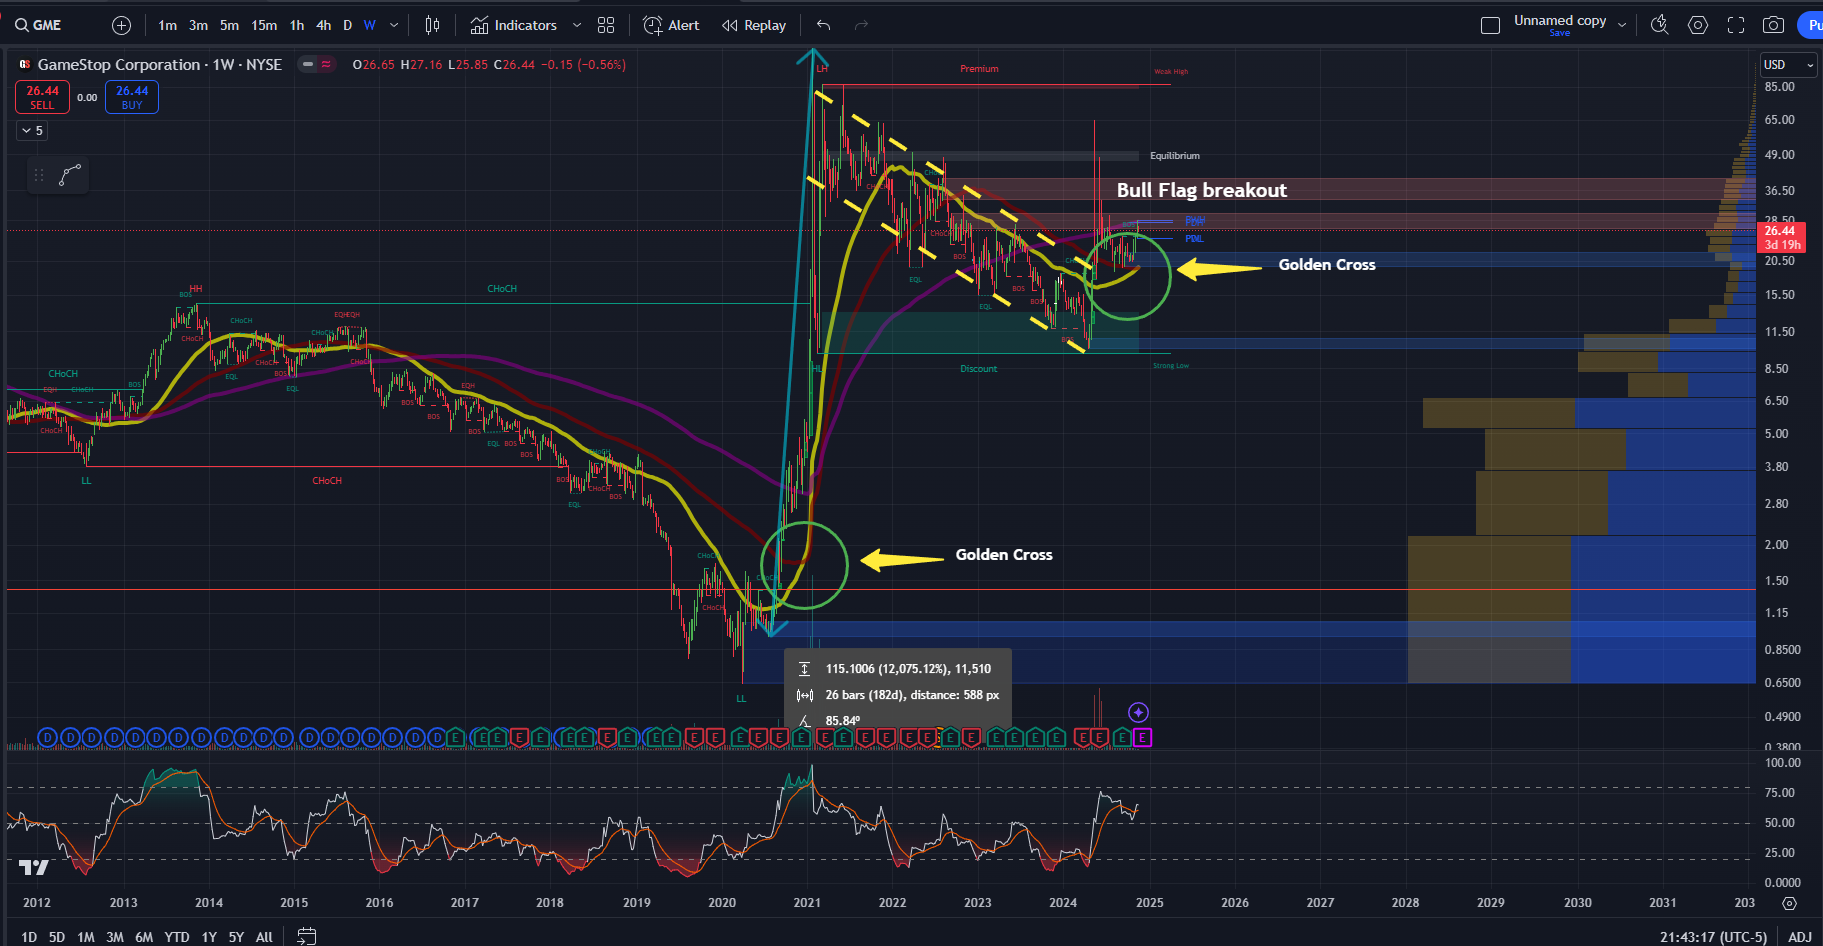Open the Replay mode
The image size is (1823, 946).
(x=754, y=25)
